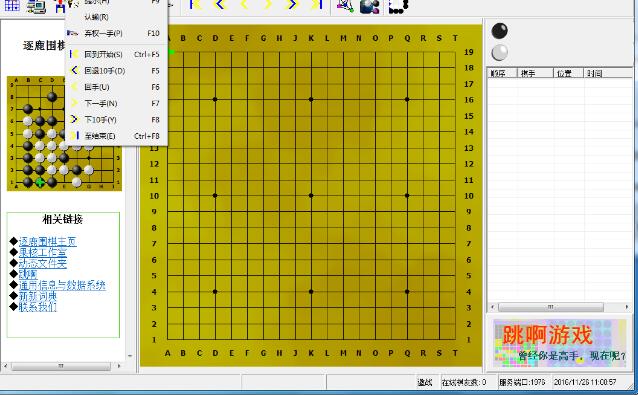Screen dimensions: 638x395
Task: Click the date and time status entry
Action: [585, 382]
